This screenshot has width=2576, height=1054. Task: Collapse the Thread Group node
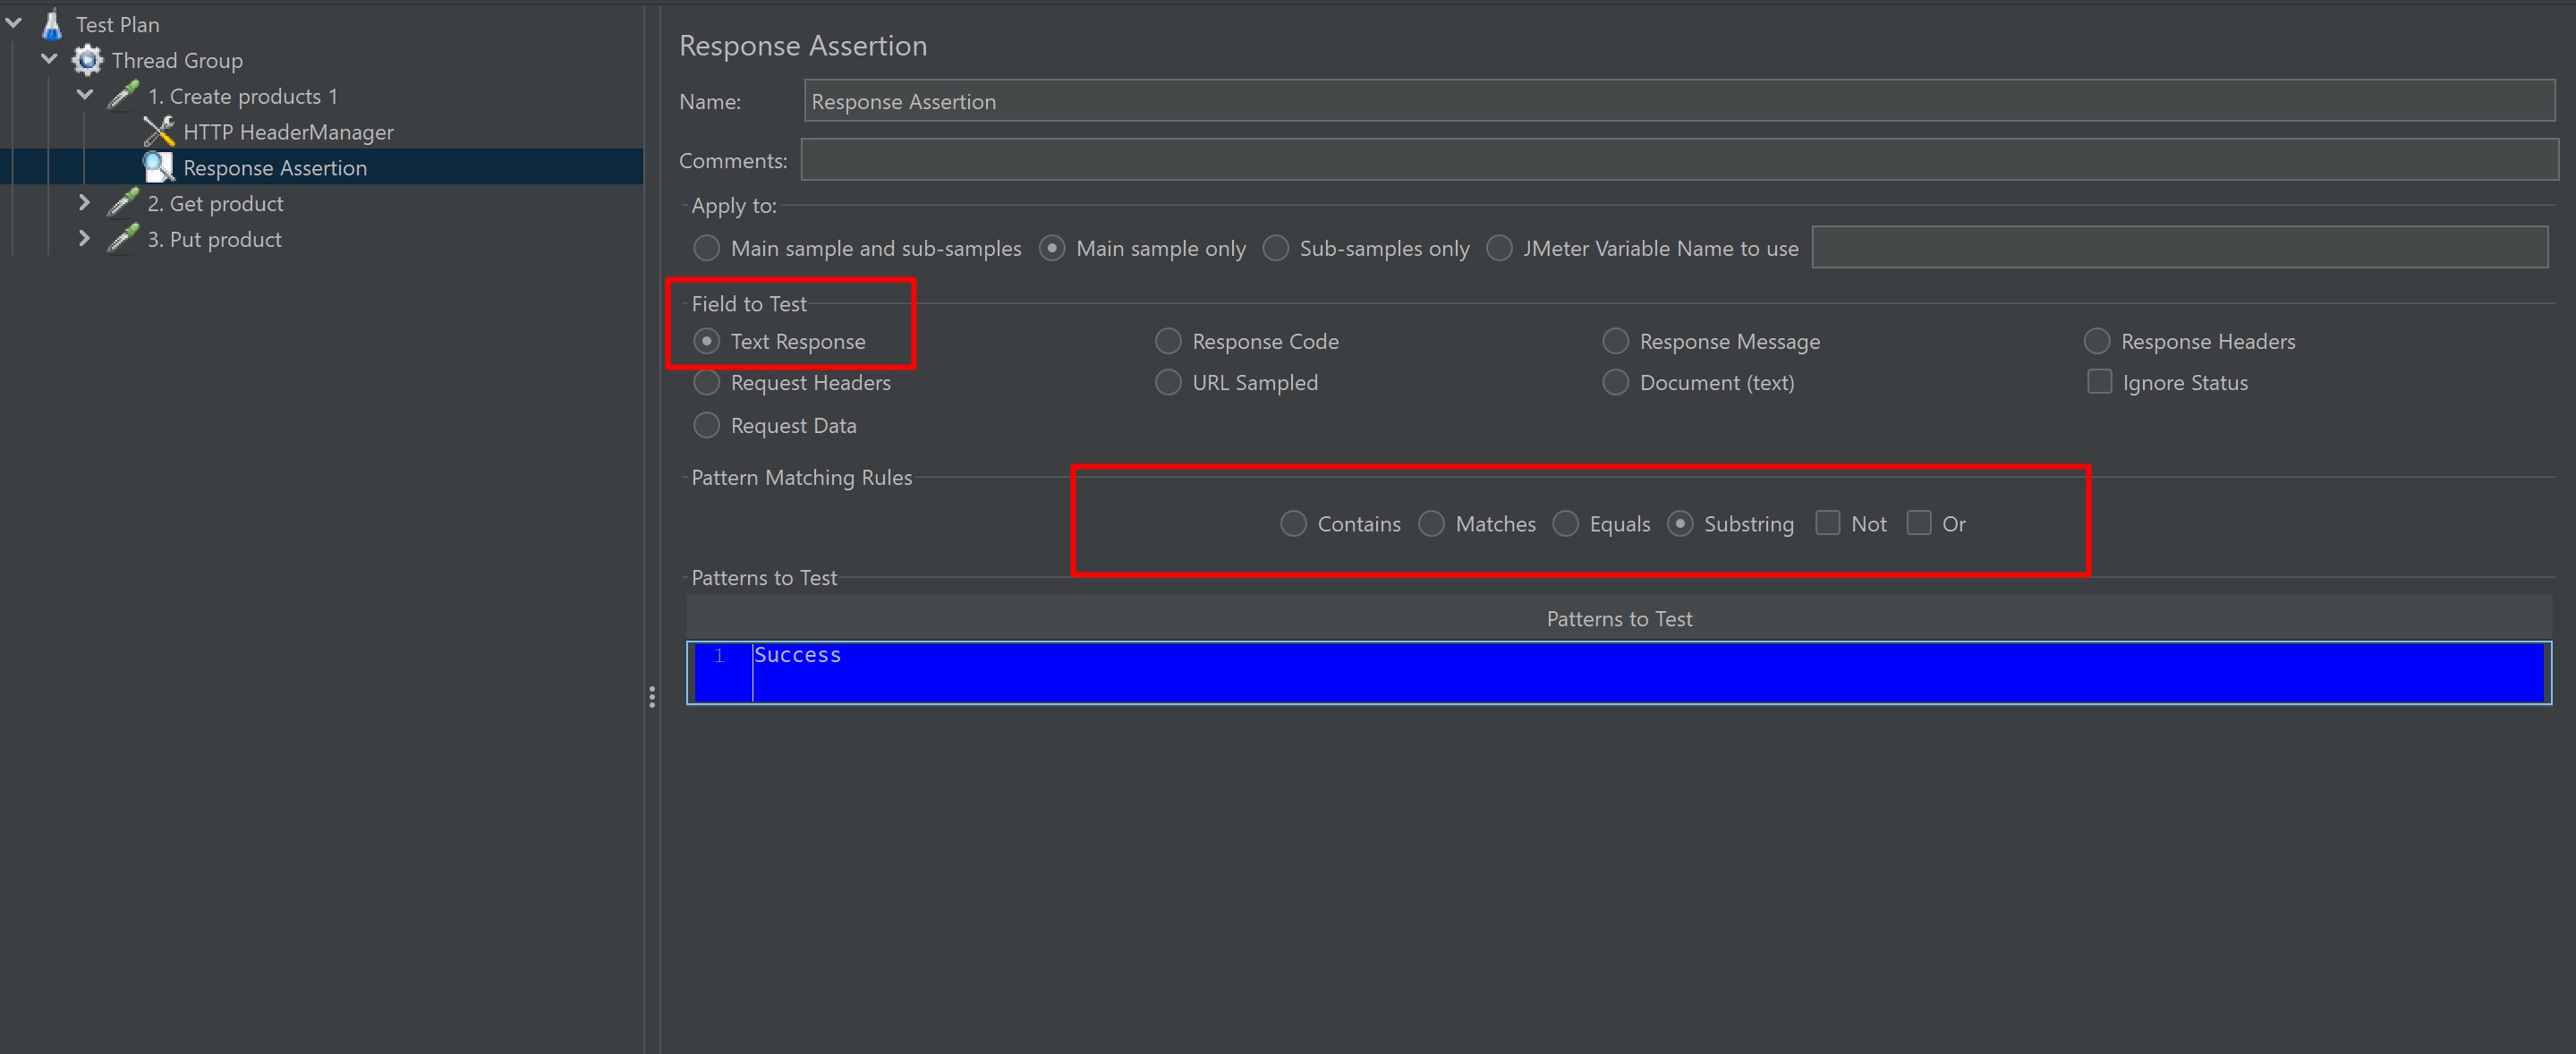(49, 59)
